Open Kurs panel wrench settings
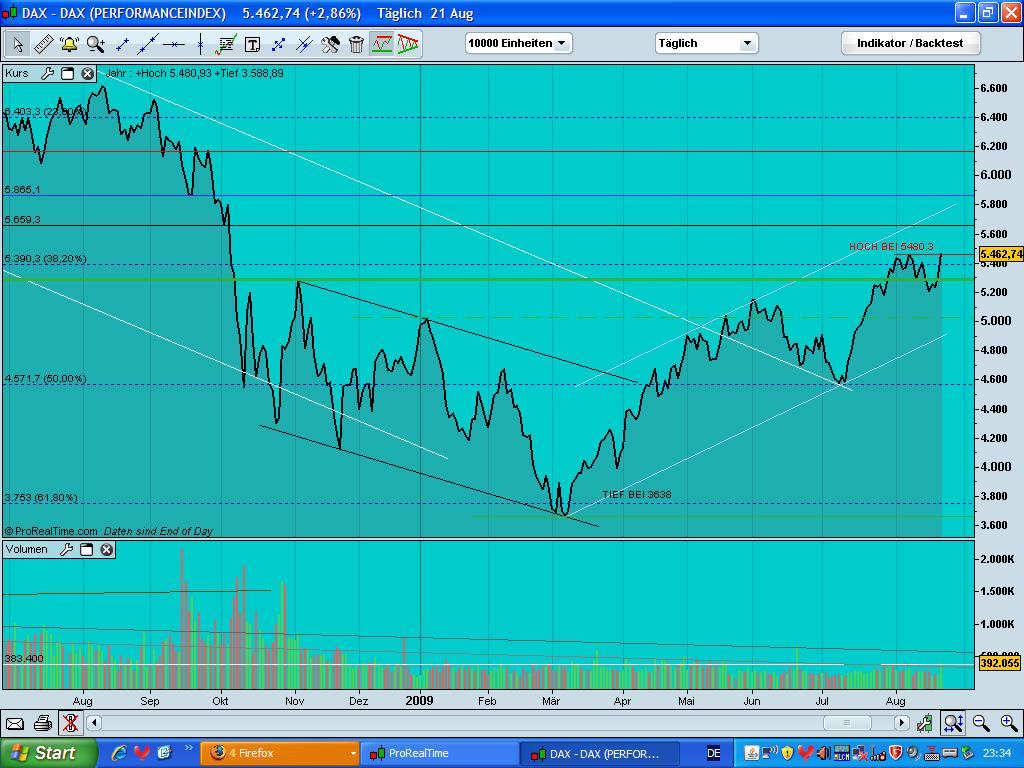 tap(47, 73)
